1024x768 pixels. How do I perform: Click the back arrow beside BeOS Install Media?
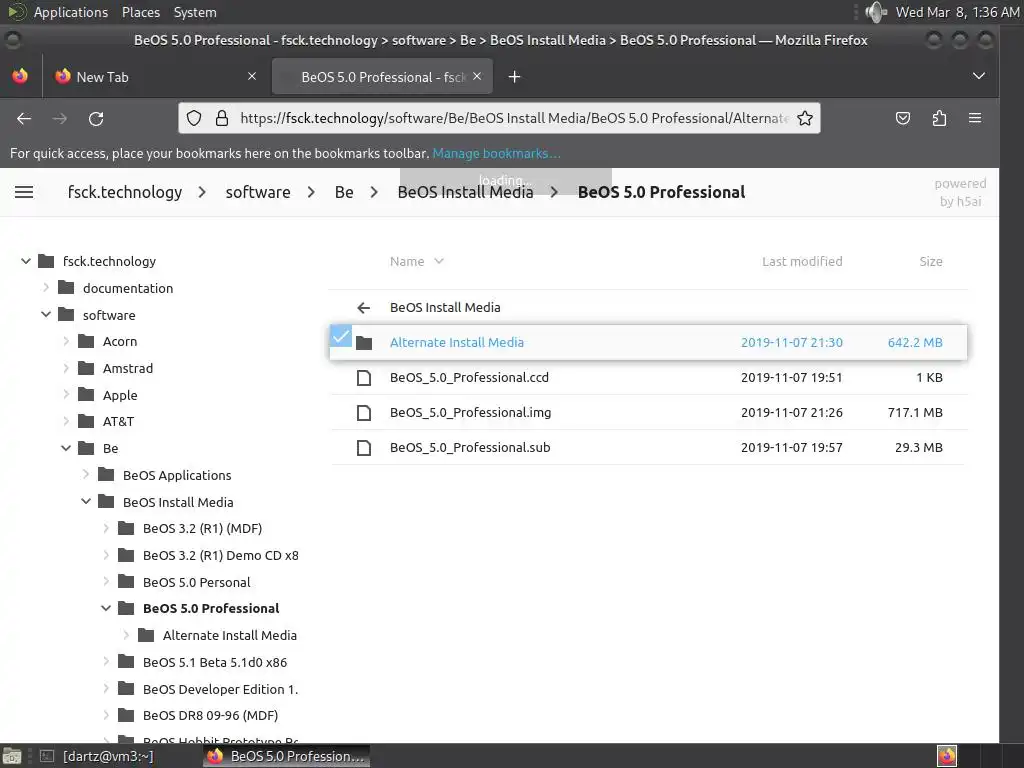point(364,308)
